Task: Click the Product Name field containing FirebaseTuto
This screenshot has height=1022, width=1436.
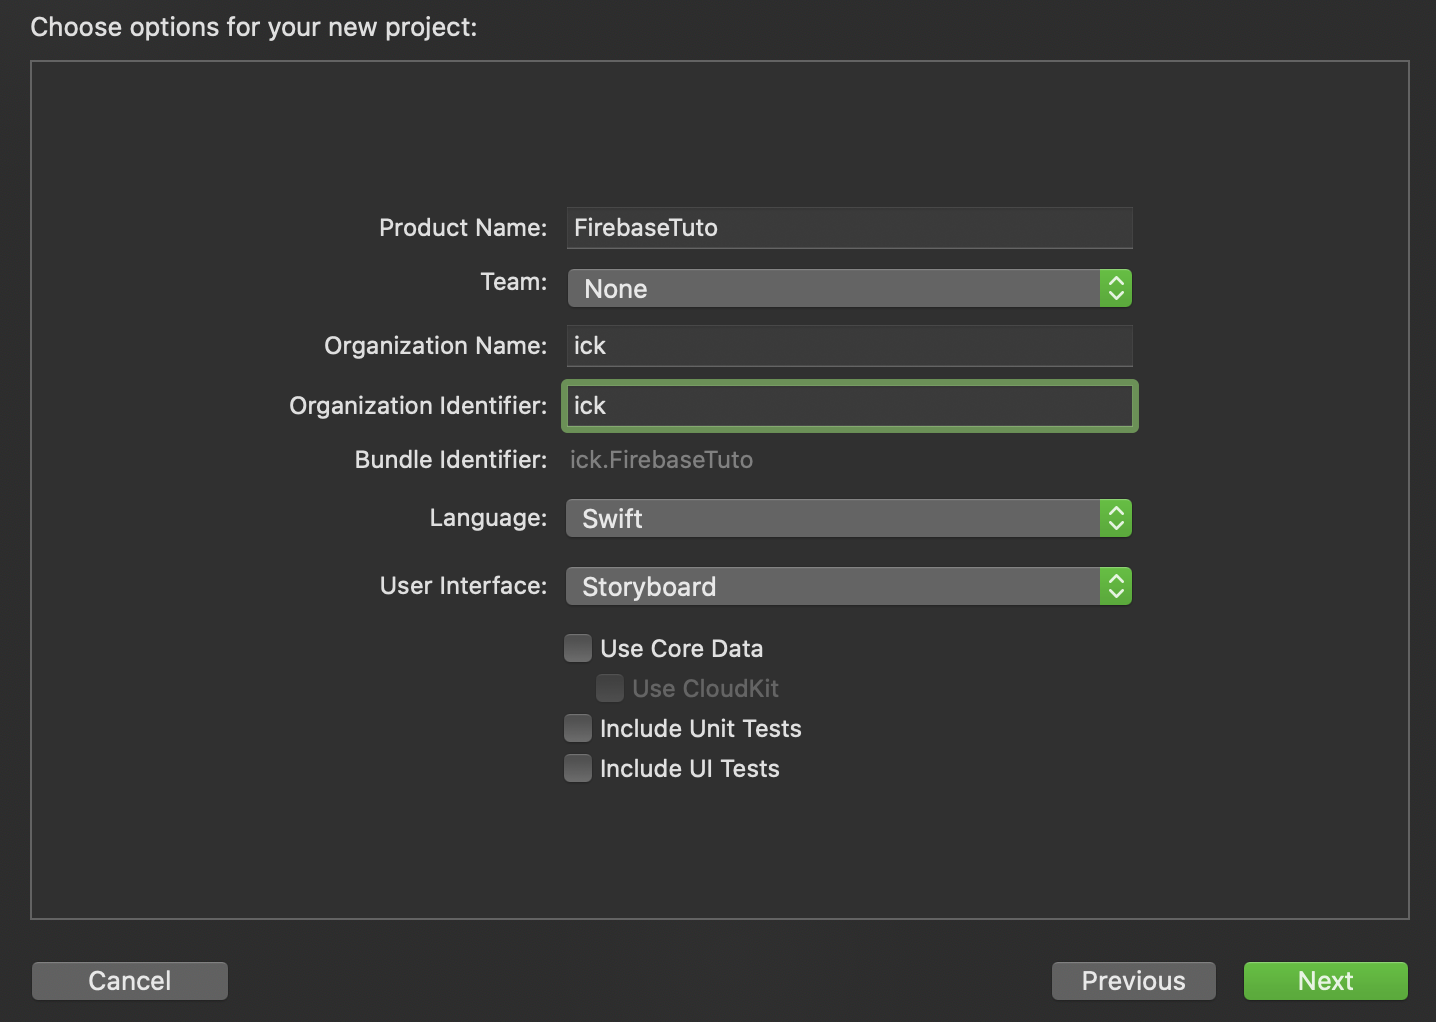Action: click(x=849, y=228)
